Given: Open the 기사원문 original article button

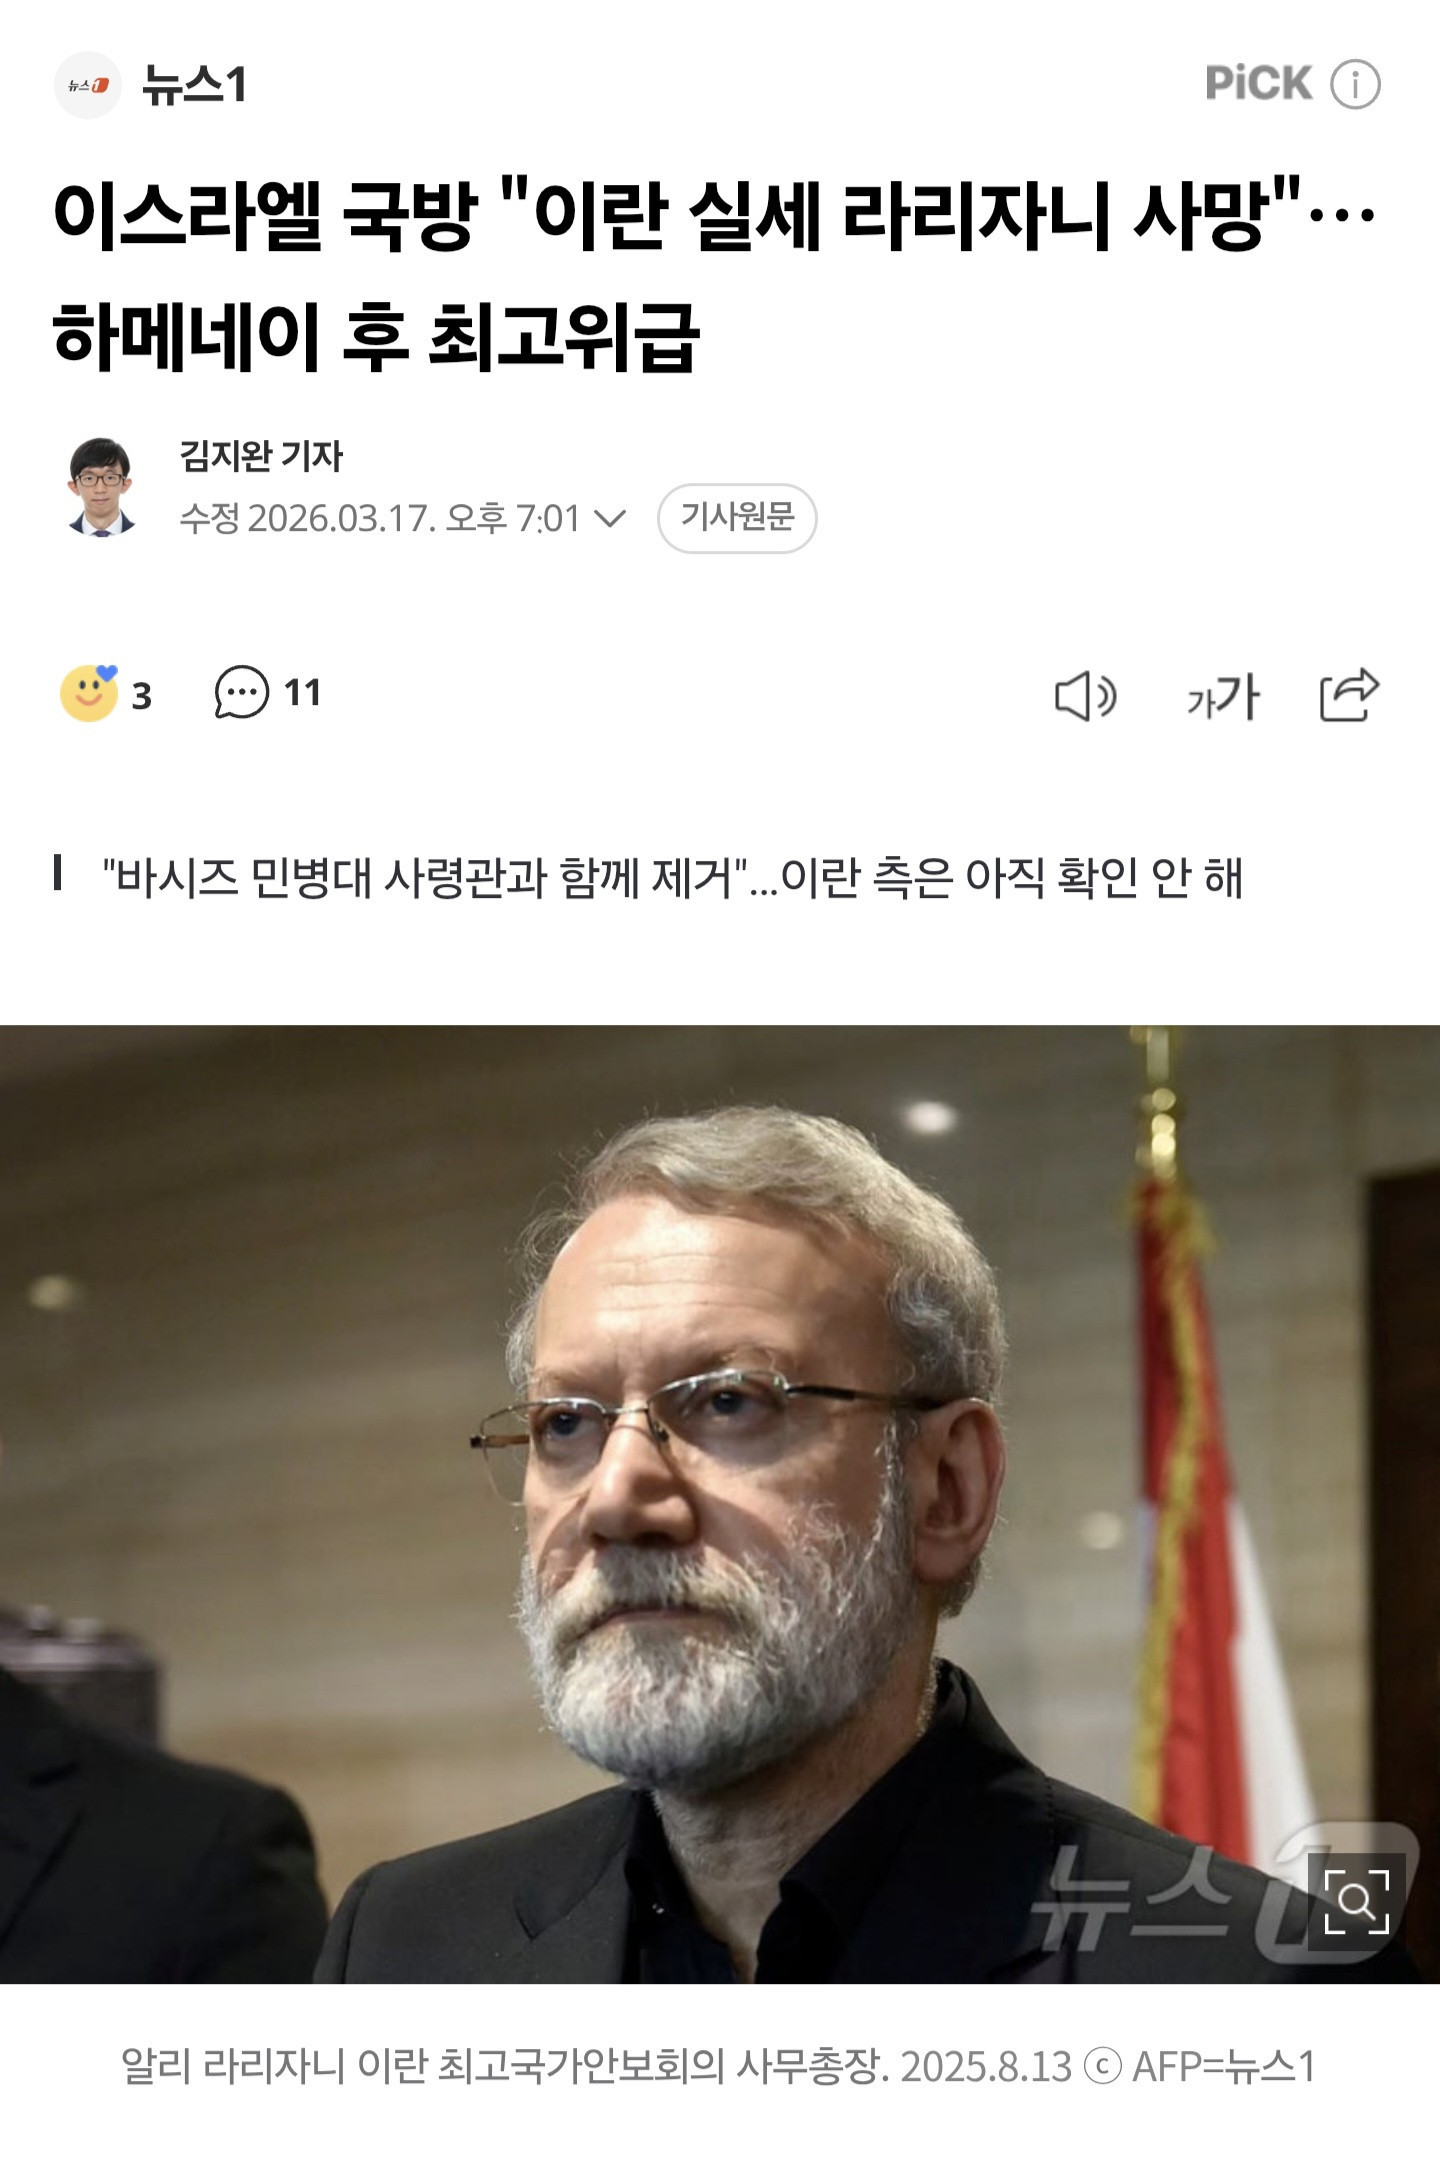Looking at the screenshot, I should click(737, 518).
